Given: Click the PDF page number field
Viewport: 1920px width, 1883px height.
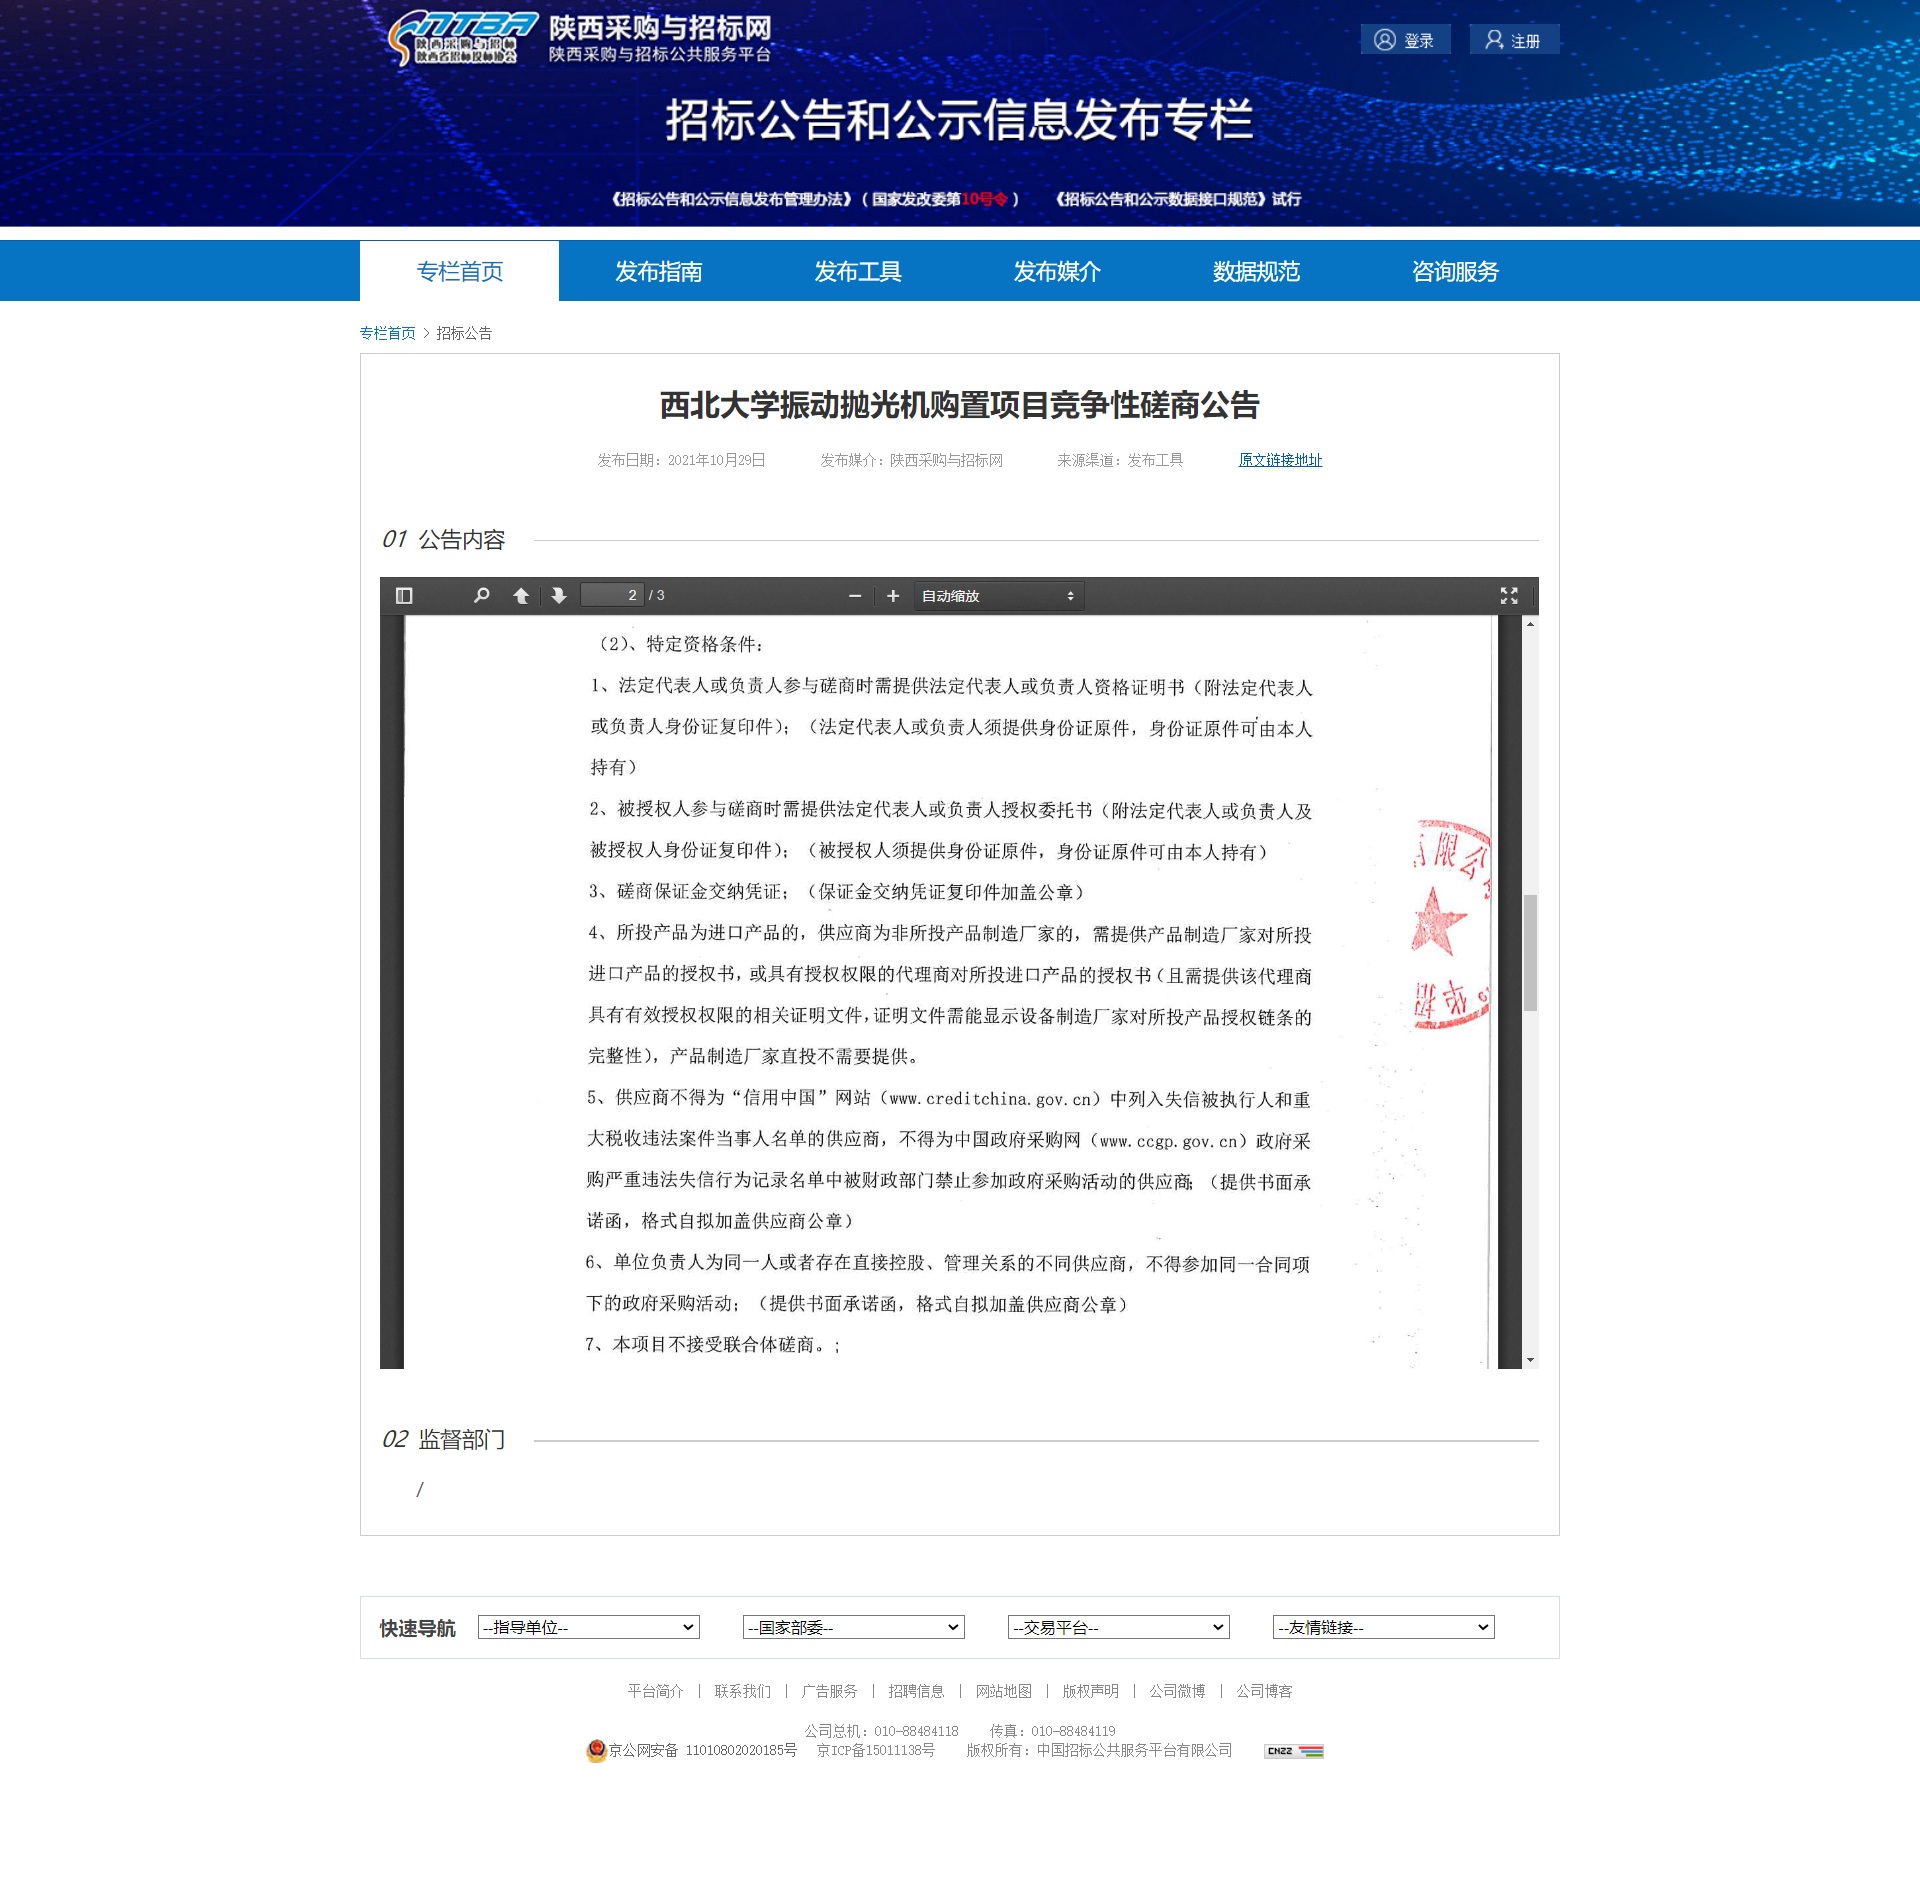Looking at the screenshot, I should coord(613,596).
